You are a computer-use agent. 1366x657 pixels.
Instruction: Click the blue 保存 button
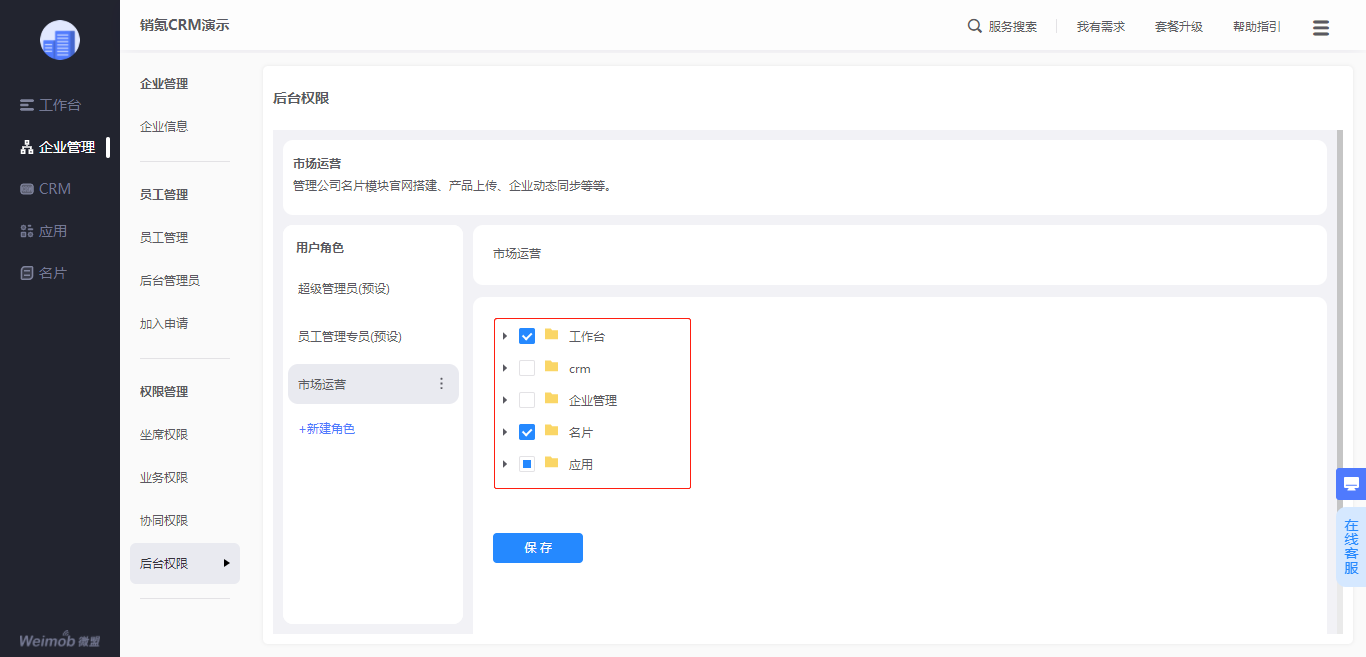[538, 548]
